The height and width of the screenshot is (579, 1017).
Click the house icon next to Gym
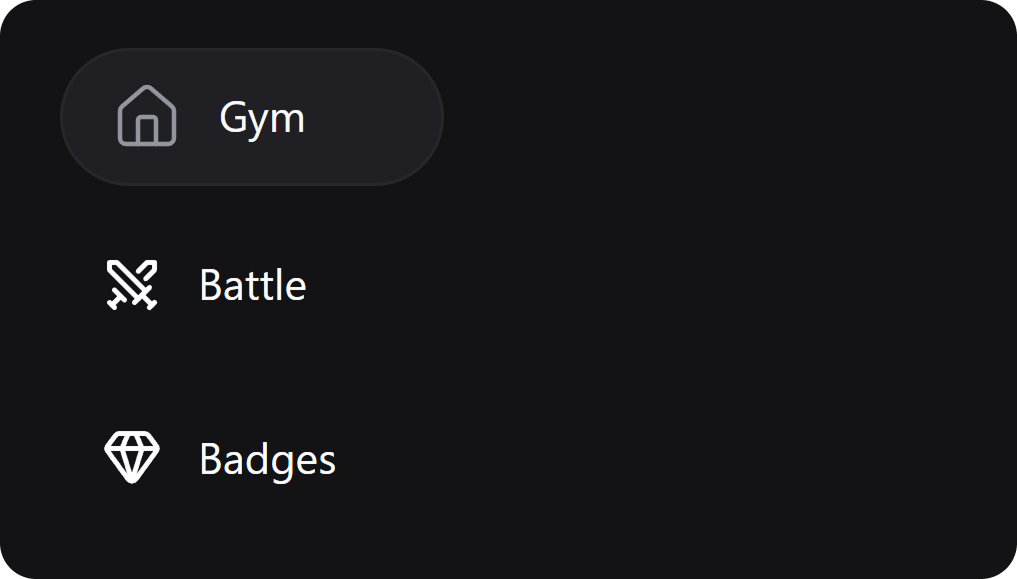(x=147, y=116)
